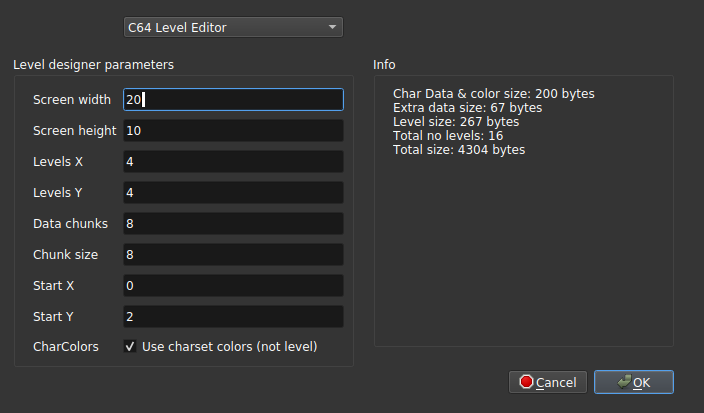
Task: Click the 'Level designer parameters' heading
Action: [93, 65]
